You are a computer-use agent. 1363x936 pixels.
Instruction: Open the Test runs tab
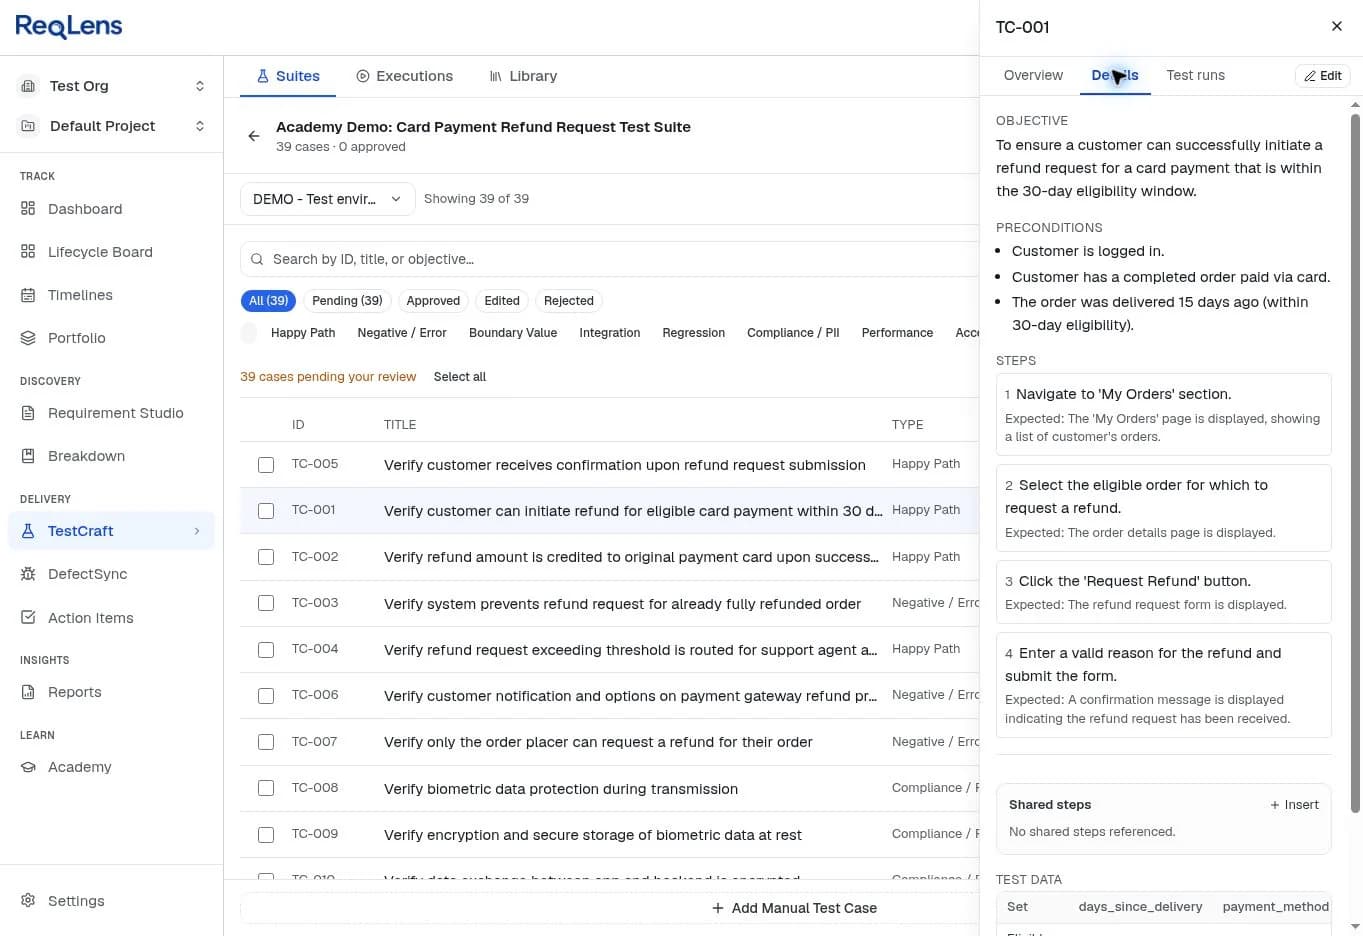click(x=1195, y=75)
